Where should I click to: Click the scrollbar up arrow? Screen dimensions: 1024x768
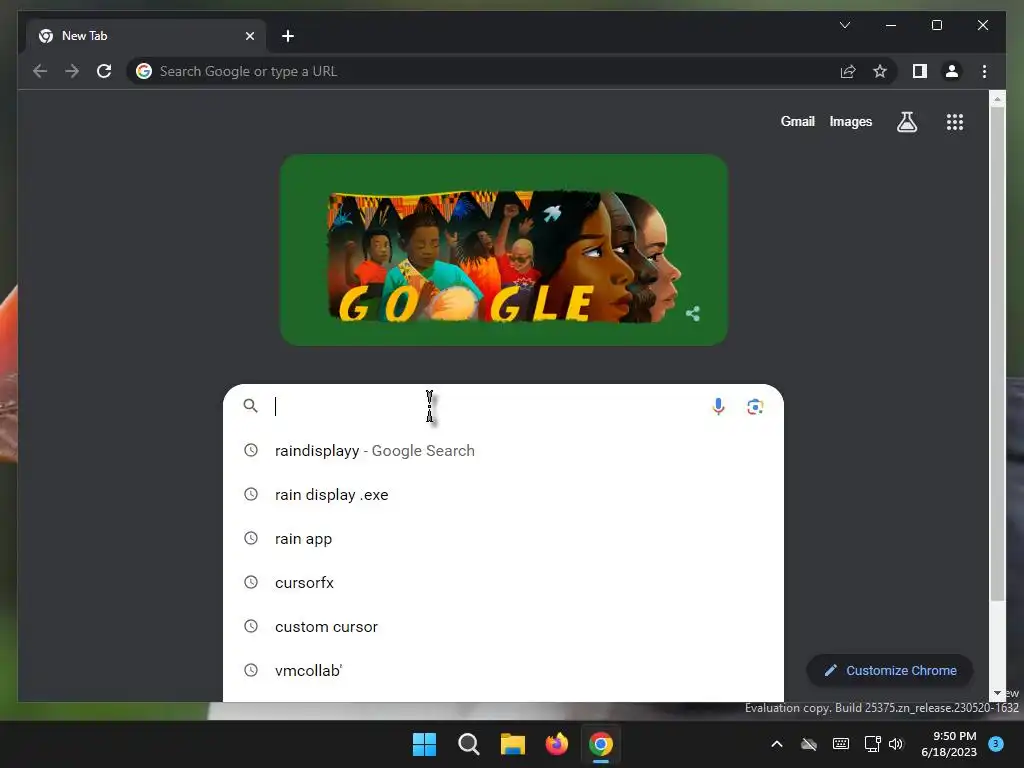[997, 99]
